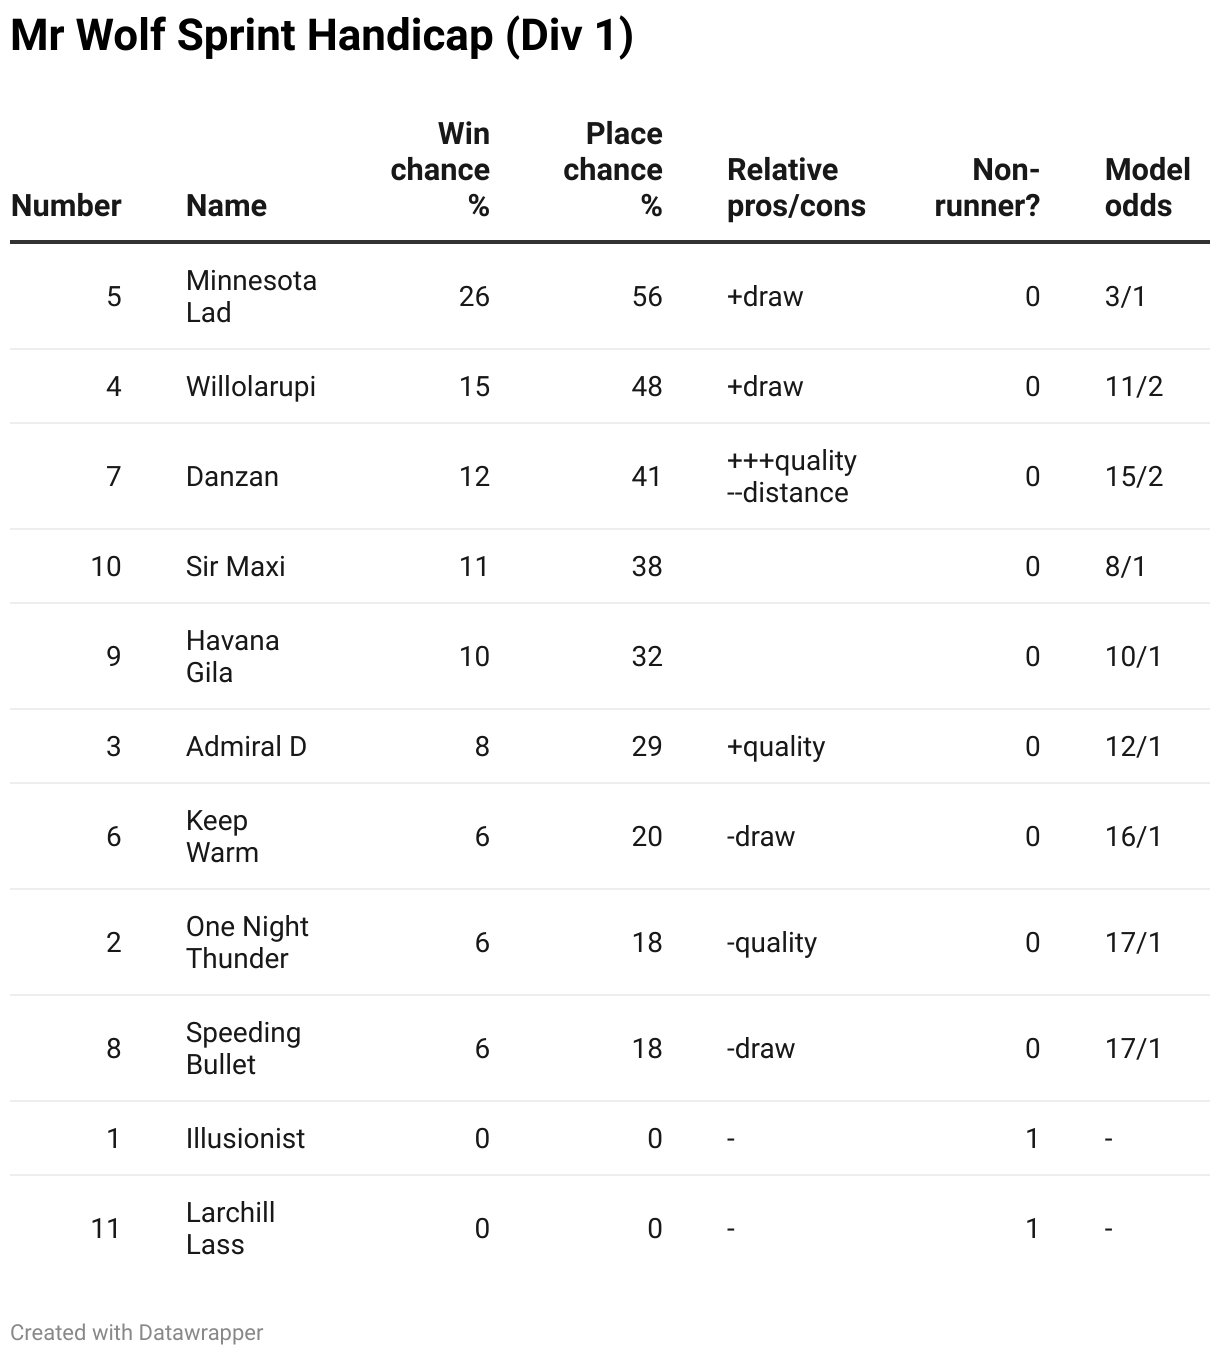Click the Win chance % column header

(440, 169)
